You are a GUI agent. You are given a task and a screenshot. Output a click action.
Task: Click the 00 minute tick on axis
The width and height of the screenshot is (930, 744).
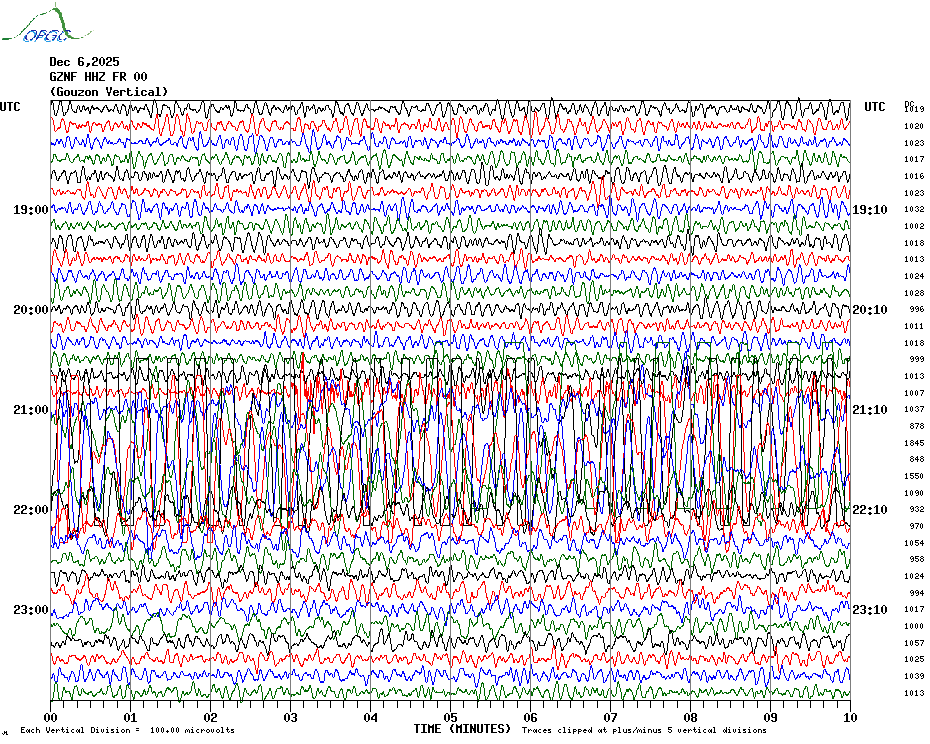coord(51,717)
